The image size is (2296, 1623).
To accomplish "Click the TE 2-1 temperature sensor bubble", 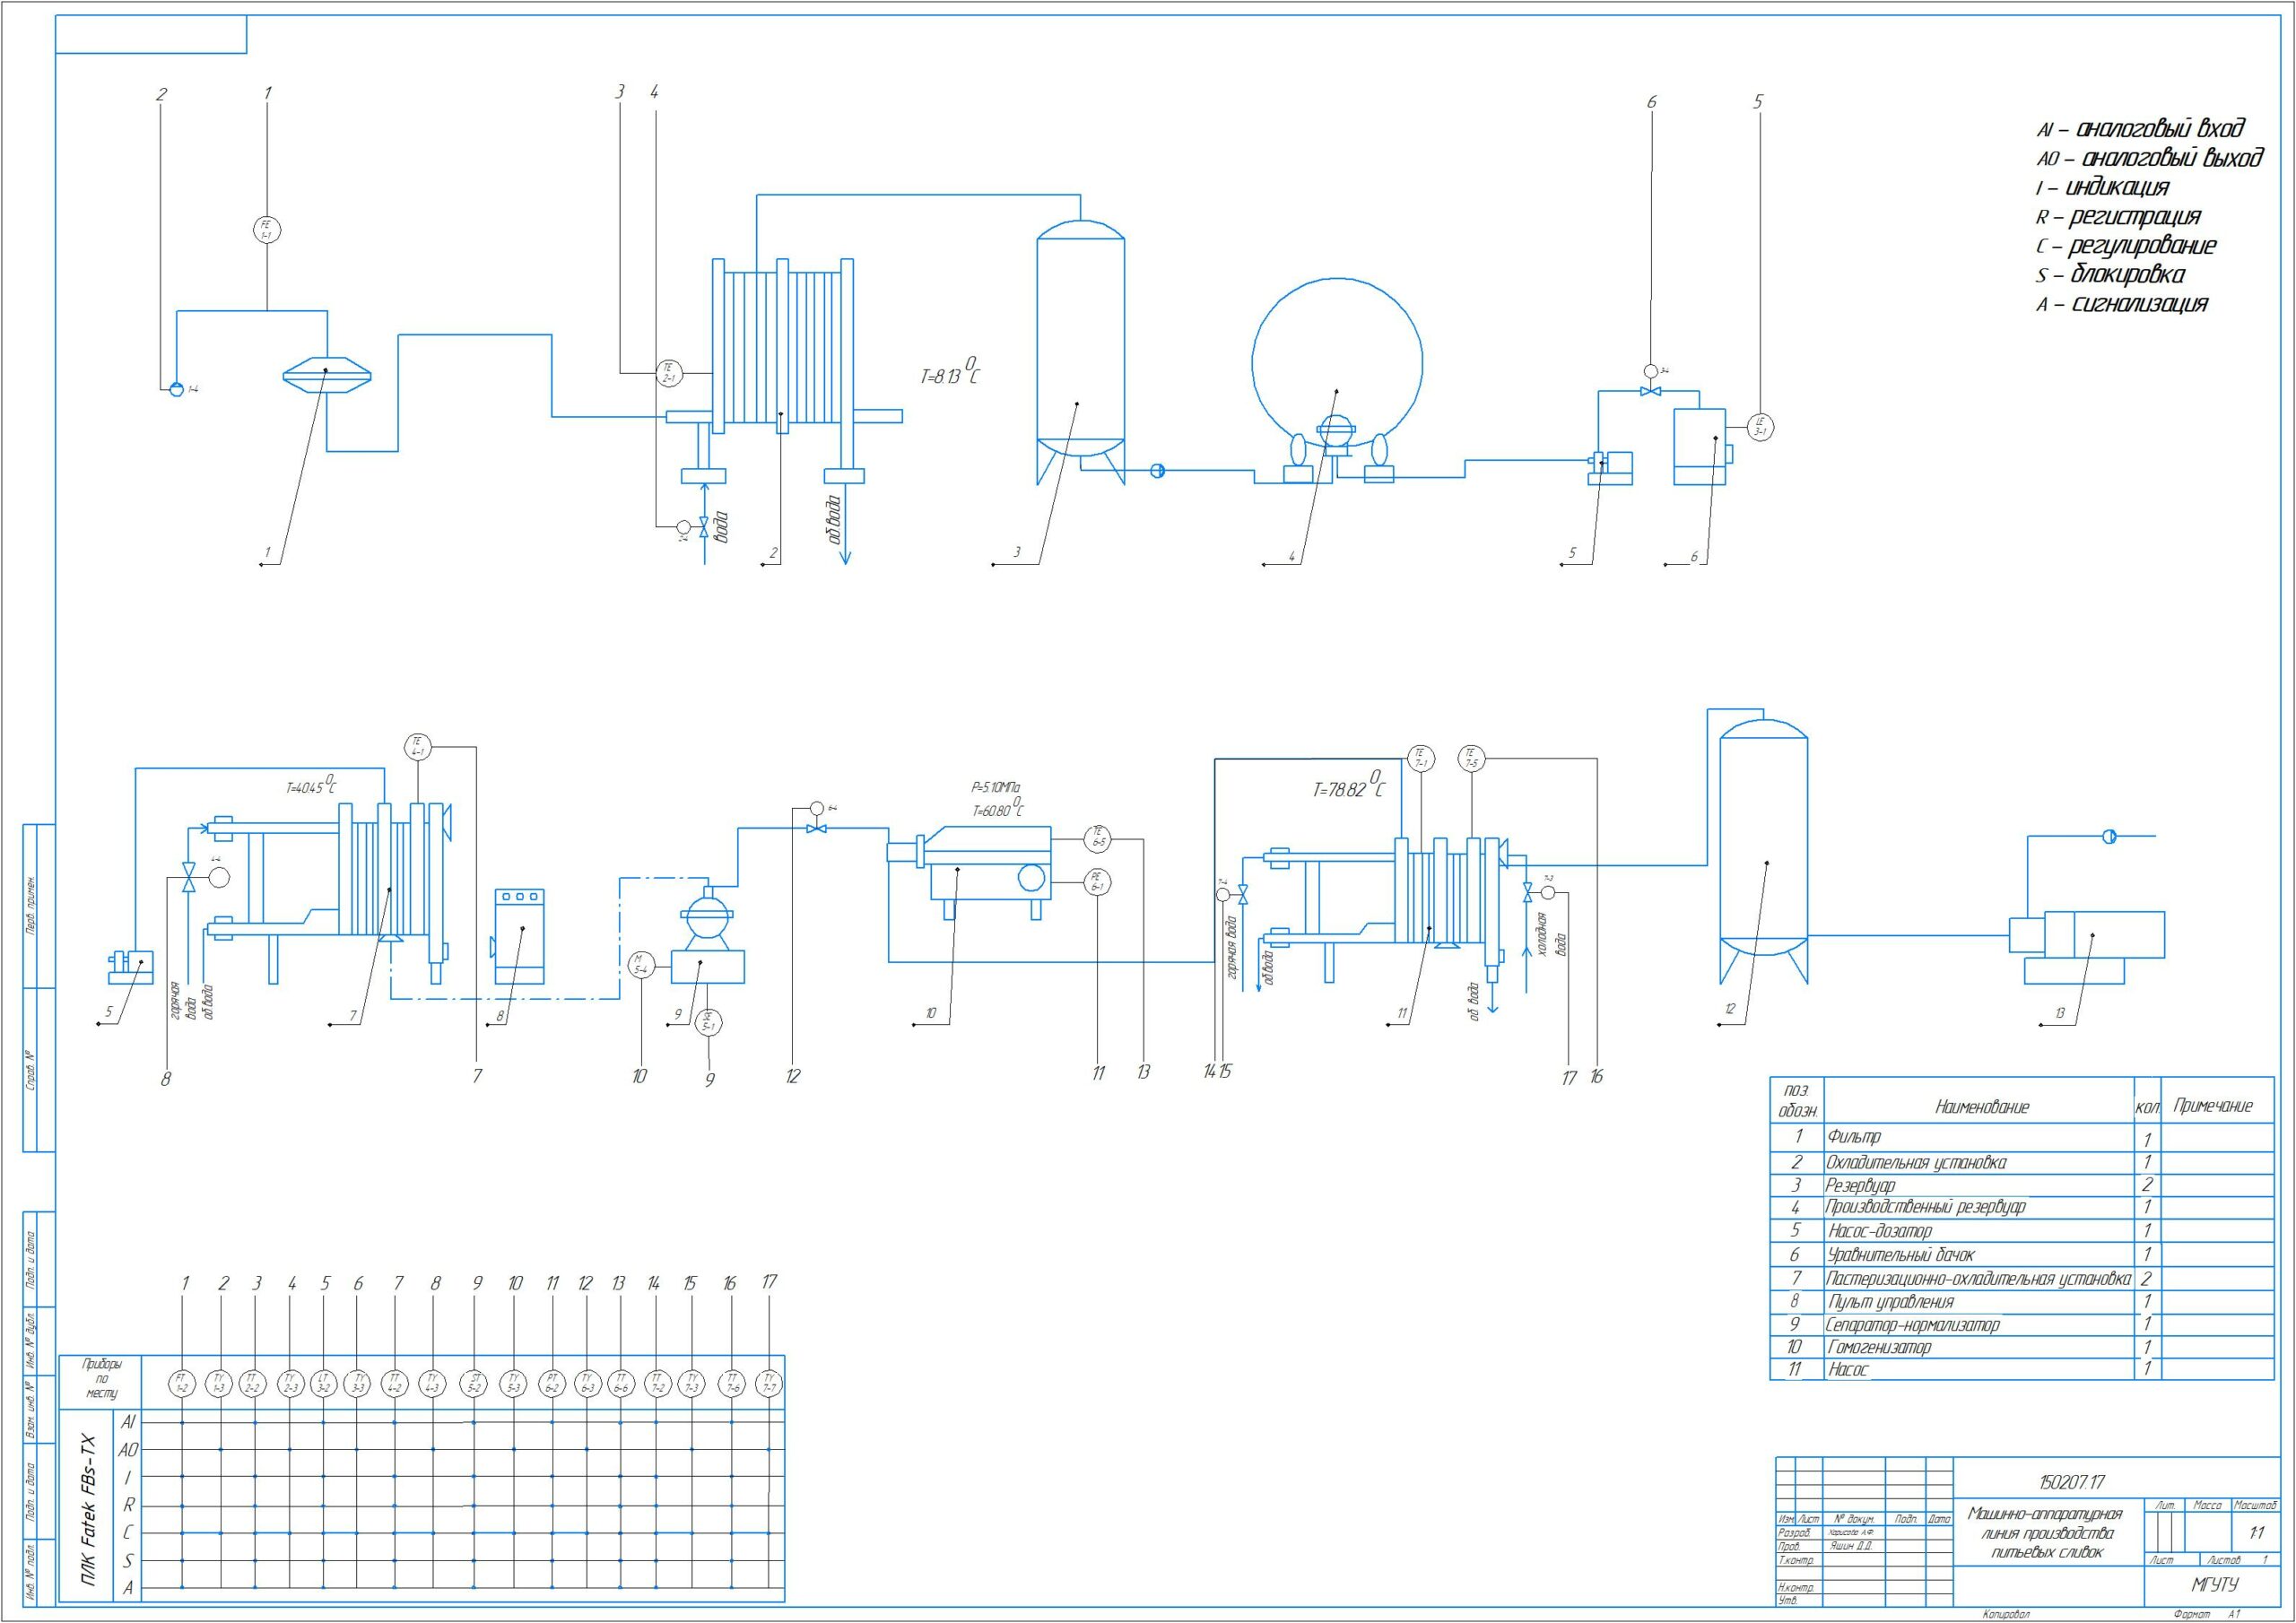I will pyautogui.click(x=668, y=374).
